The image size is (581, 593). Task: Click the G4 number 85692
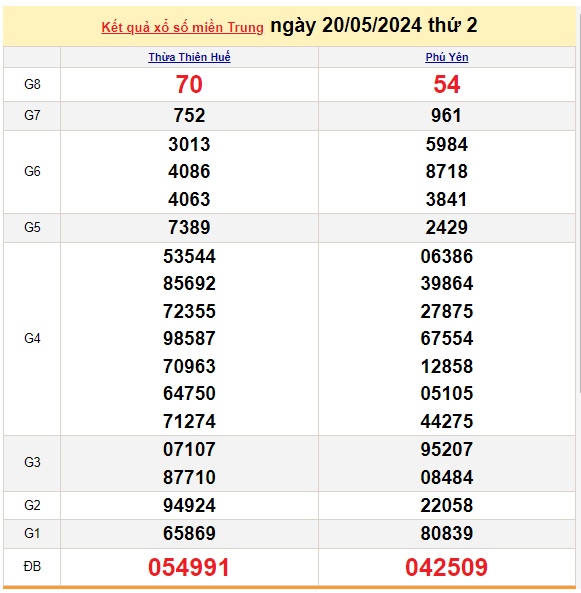pos(189,283)
